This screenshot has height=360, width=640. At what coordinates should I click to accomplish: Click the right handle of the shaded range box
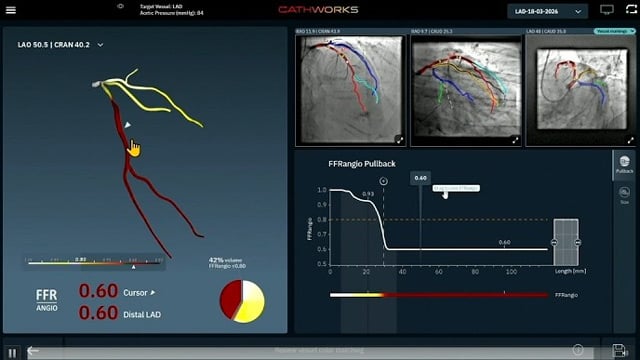pos(578,242)
